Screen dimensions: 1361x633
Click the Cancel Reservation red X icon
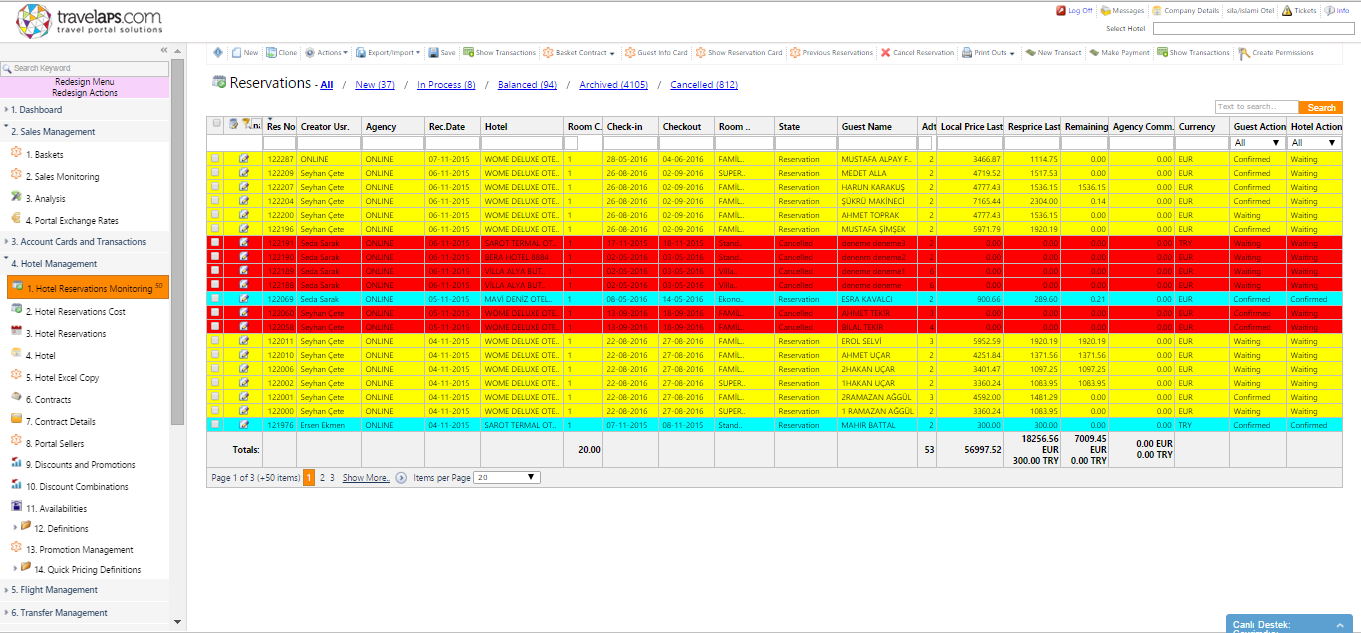coord(885,53)
